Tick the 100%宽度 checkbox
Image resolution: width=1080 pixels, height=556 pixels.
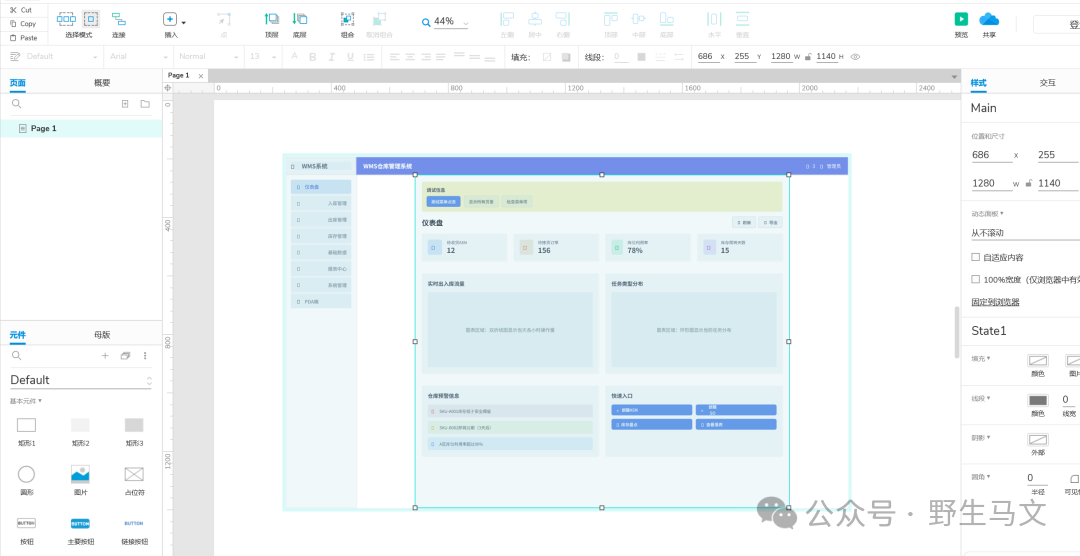976,280
